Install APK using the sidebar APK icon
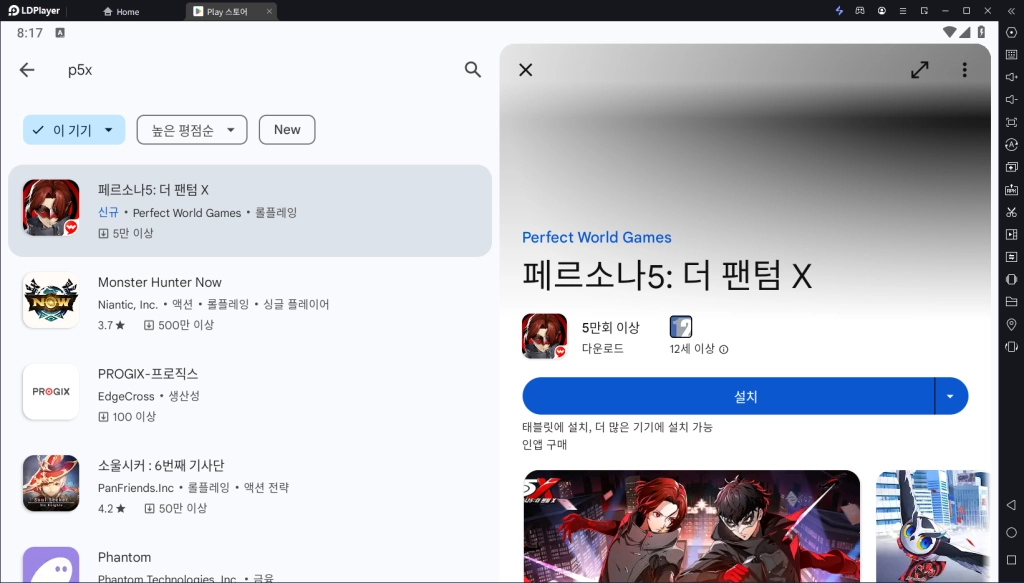This screenshot has width=1024, height=583. pos(1011,189)
